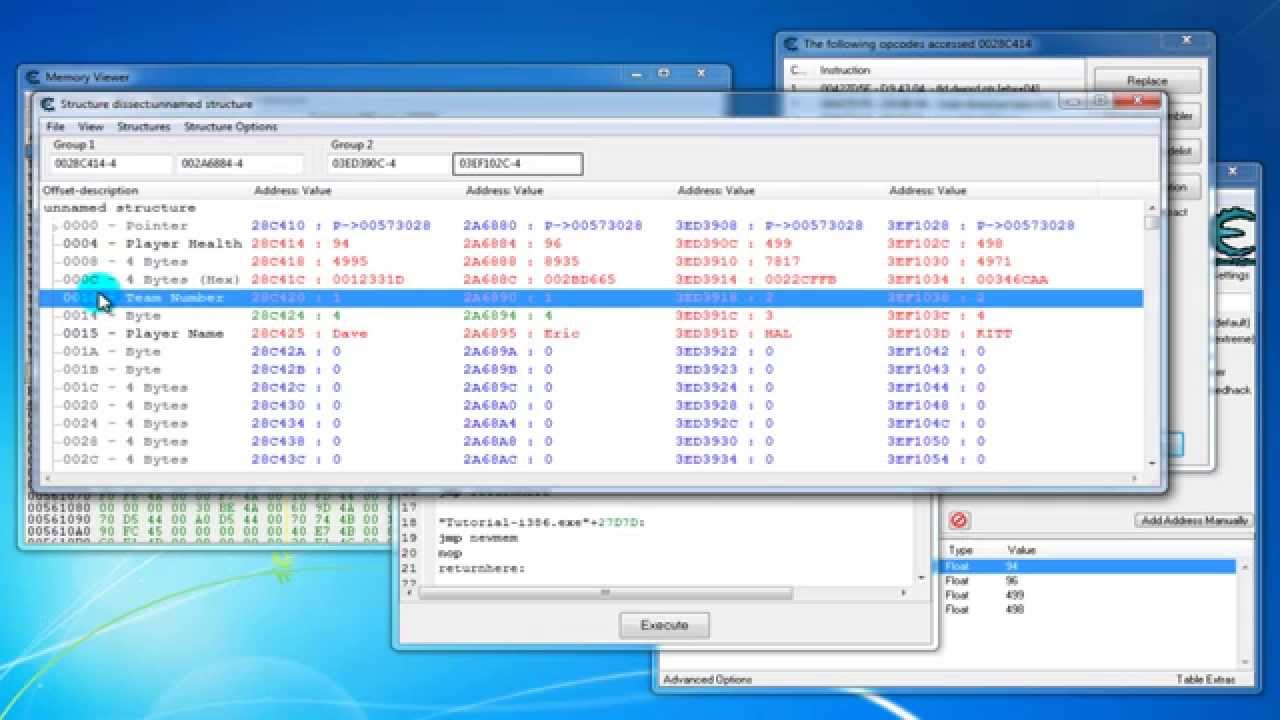1280x720 pixels.
Task: Select the unnamed structure root row
Action: point(119,208)
